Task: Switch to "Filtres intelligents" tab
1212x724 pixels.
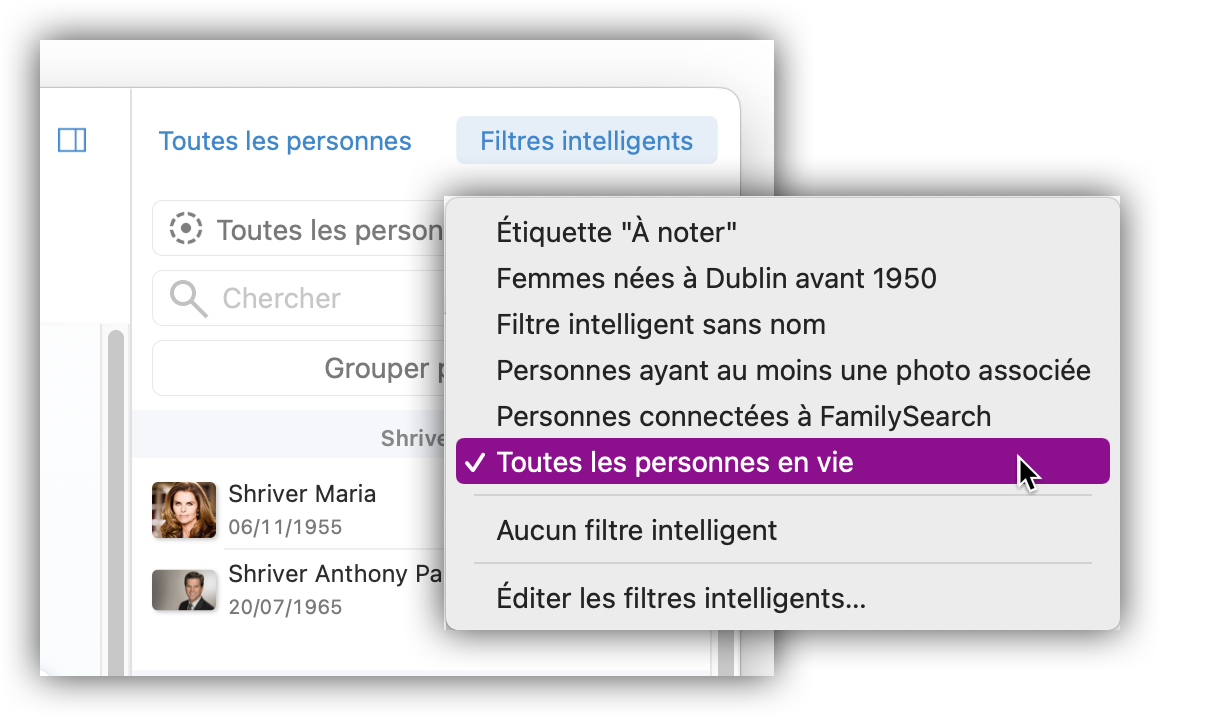Action: (x=586, y=141)
